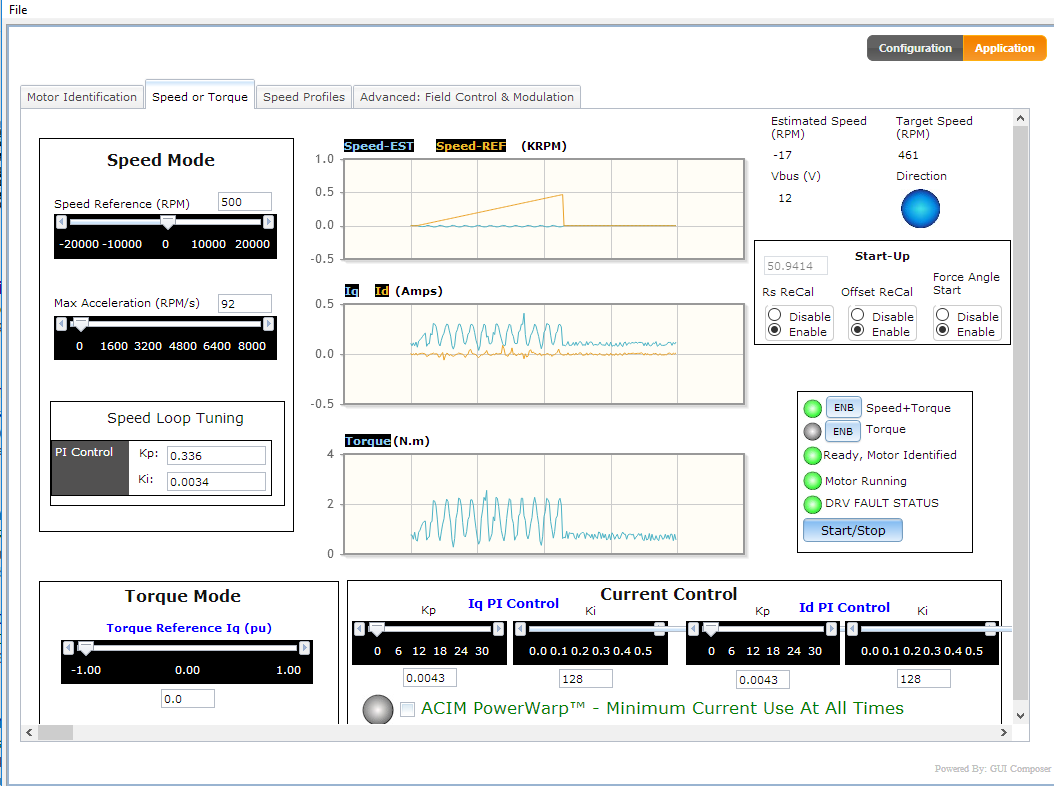This screenshot has width=1054, height=786.
Task: Click the Iq Kp value field
Action: [430, 678]
